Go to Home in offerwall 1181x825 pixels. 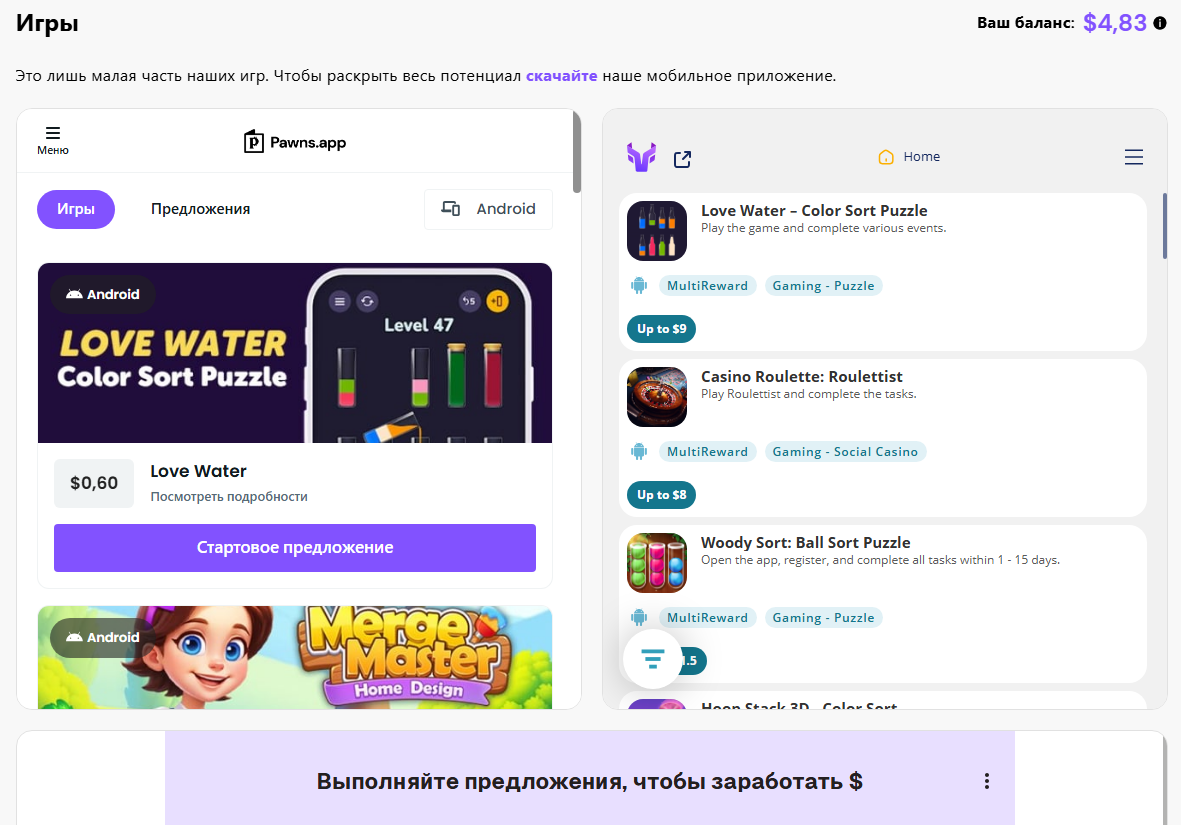pos(909,157)
